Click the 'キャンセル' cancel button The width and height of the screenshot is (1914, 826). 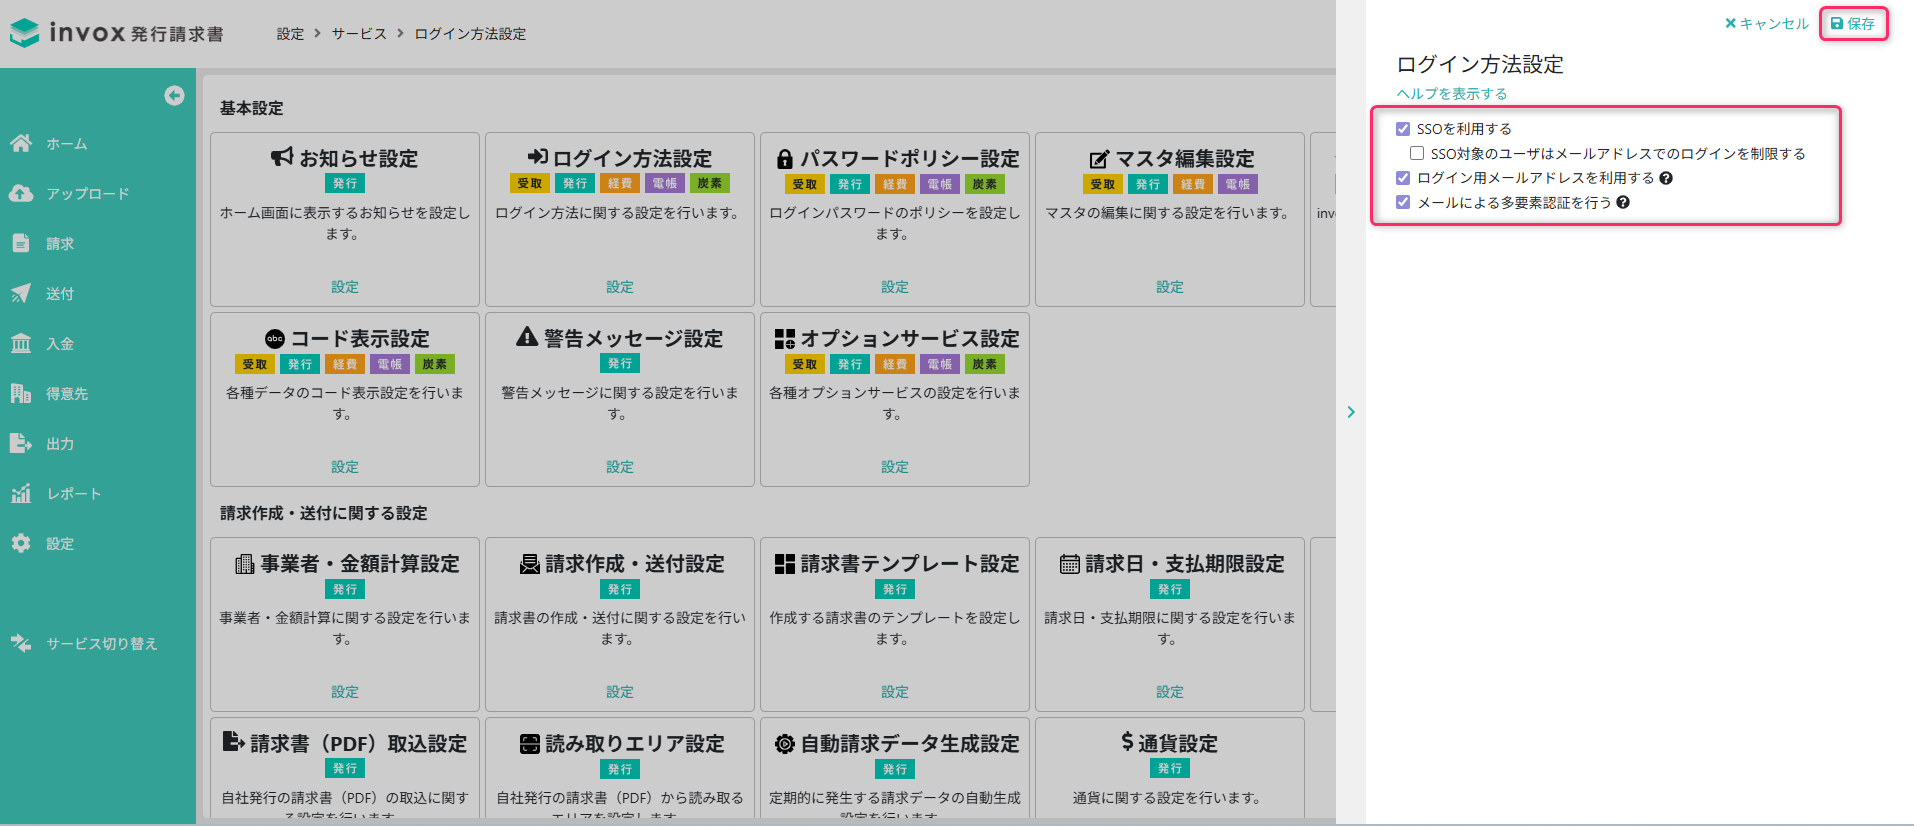pos(1767,24)
